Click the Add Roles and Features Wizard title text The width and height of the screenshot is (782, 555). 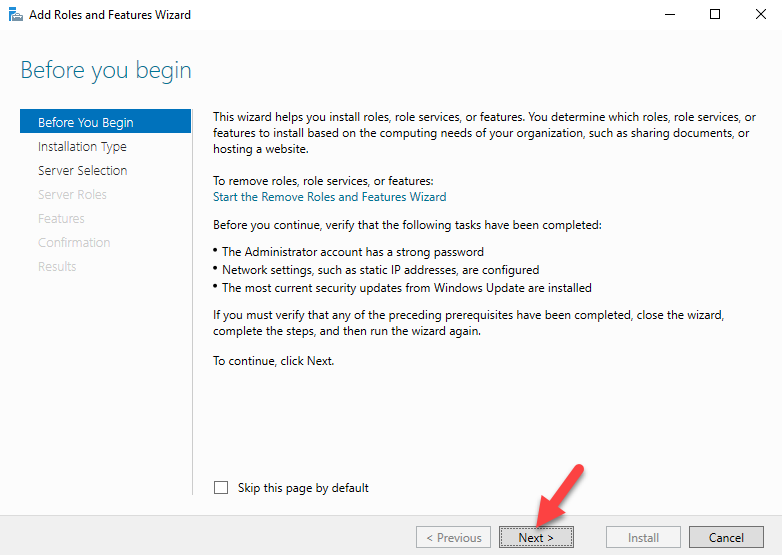(110, 15)
